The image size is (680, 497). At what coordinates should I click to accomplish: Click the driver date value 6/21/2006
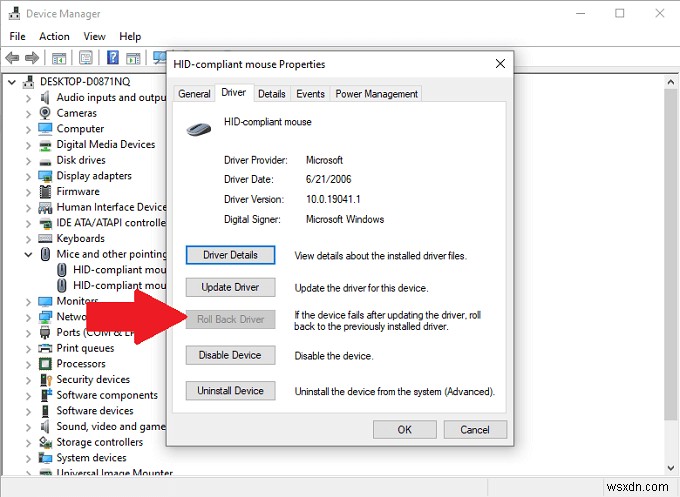pyautogui.click(x=328, y=180)
